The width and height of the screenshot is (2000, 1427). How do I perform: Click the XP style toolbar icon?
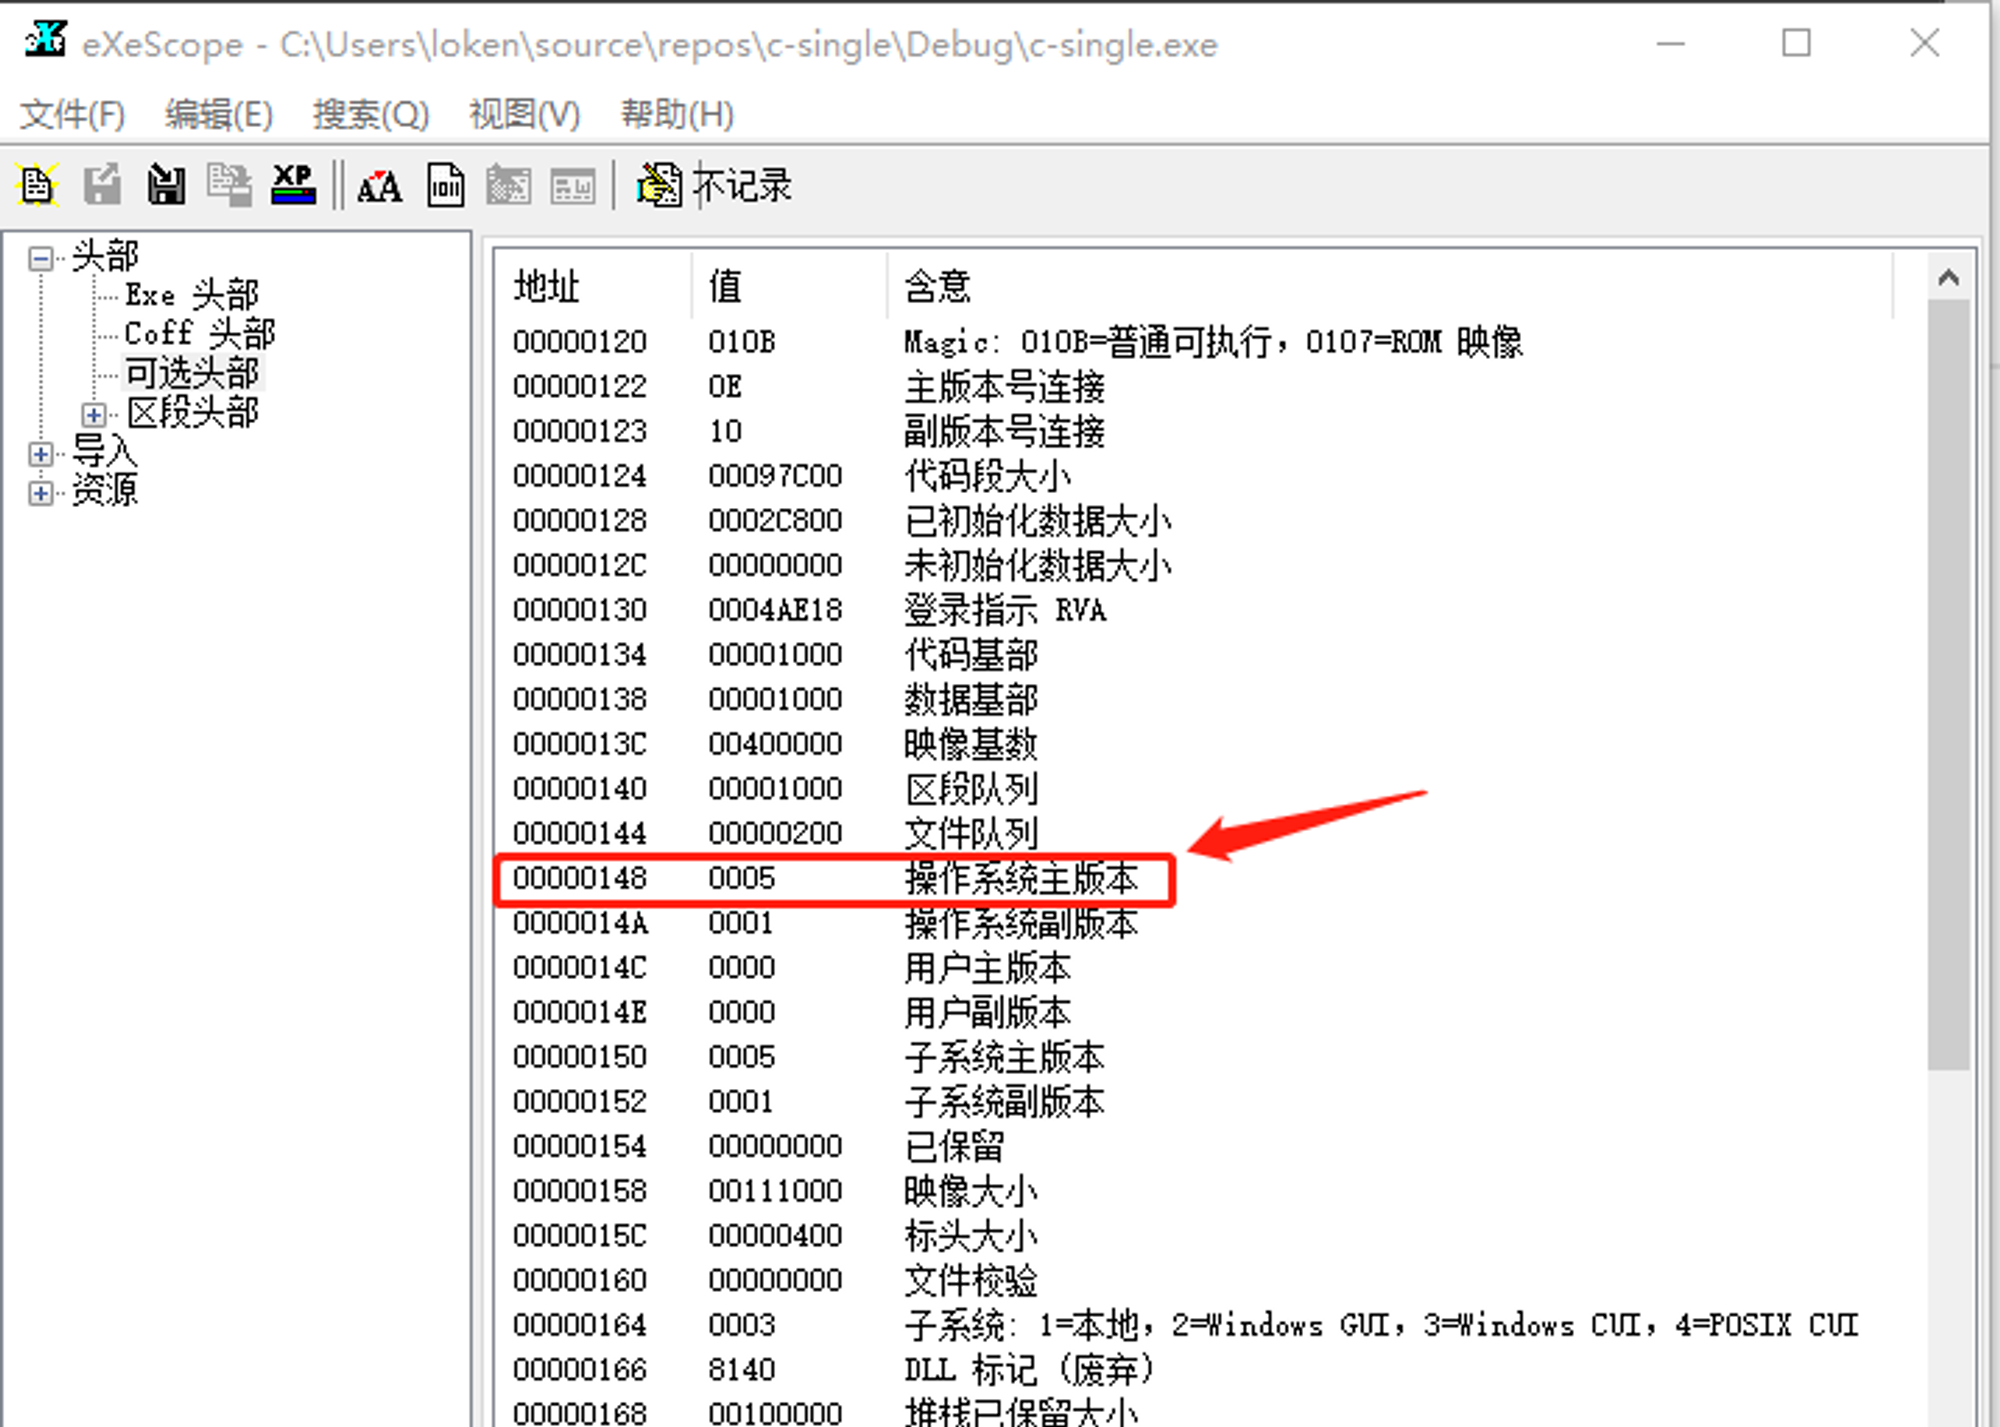click(293, 185)
